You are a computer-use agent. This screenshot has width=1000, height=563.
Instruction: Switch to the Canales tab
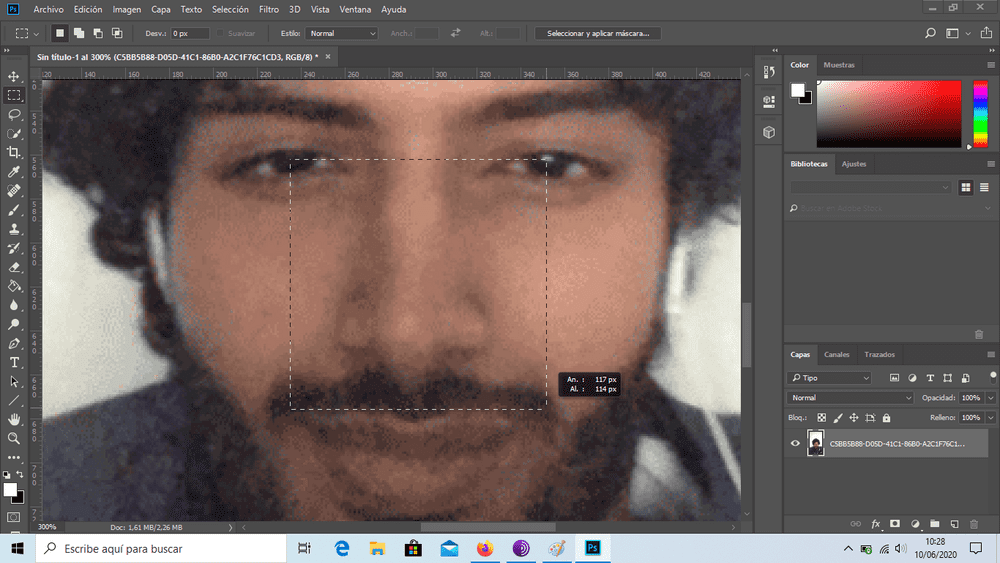836,355
